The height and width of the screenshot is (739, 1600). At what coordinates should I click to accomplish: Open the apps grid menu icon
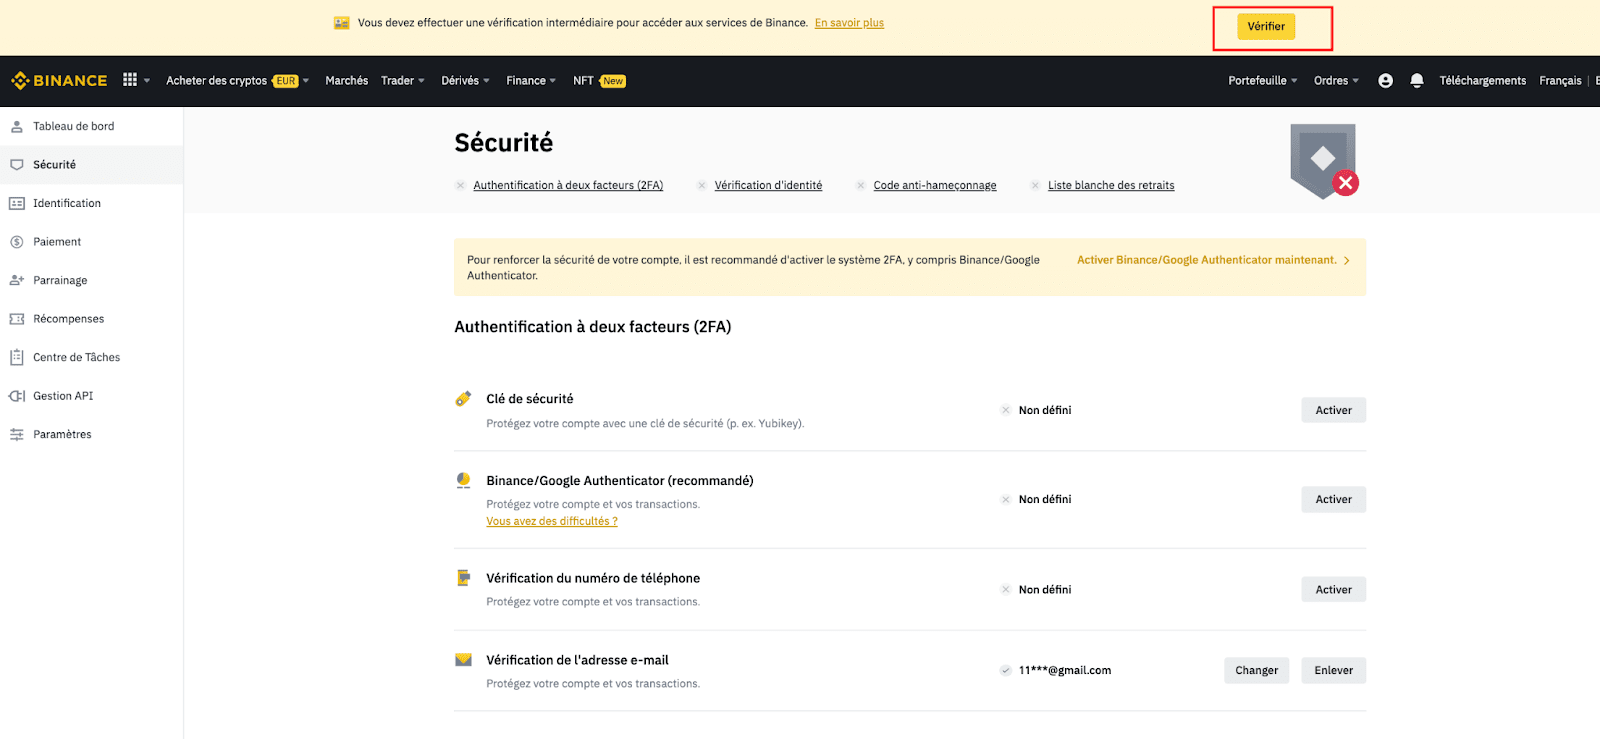click(130, 80)
